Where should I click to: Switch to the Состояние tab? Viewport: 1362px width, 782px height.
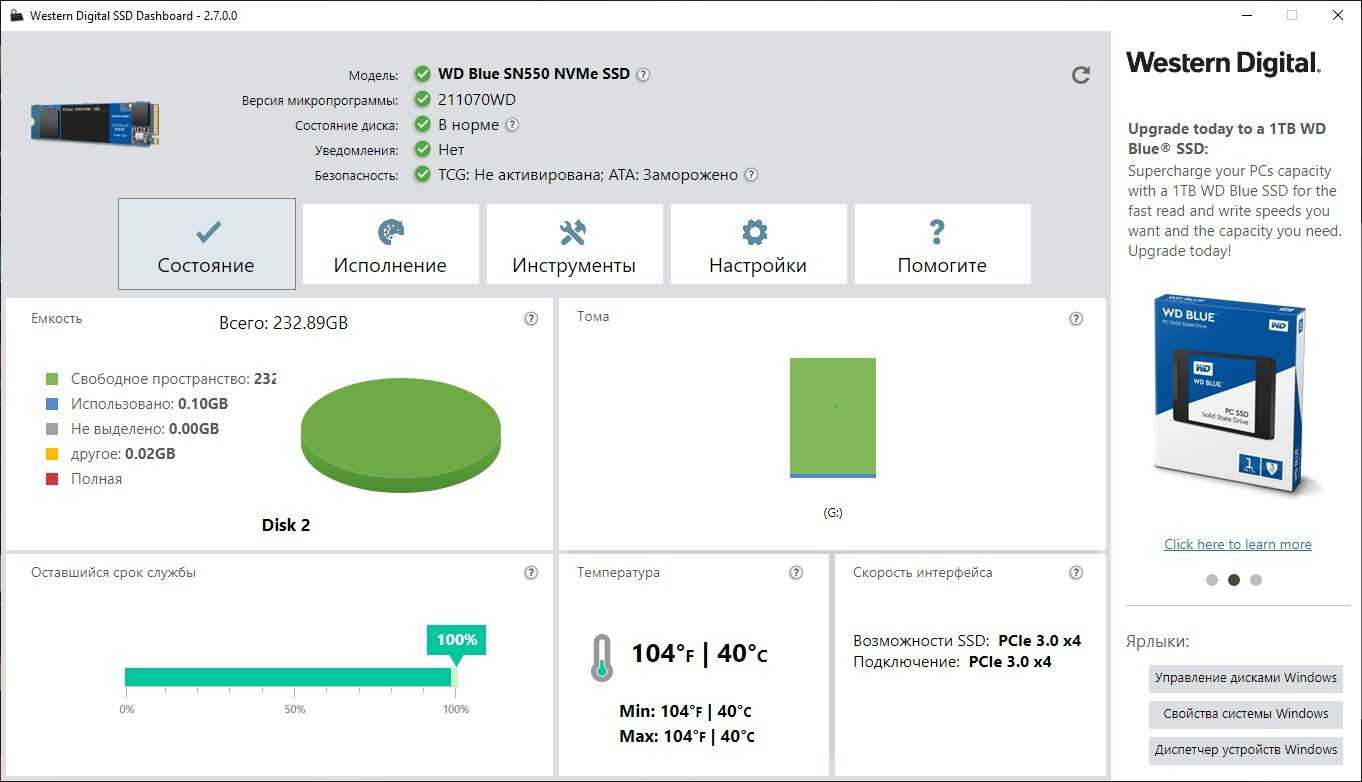tap(207, 244)
